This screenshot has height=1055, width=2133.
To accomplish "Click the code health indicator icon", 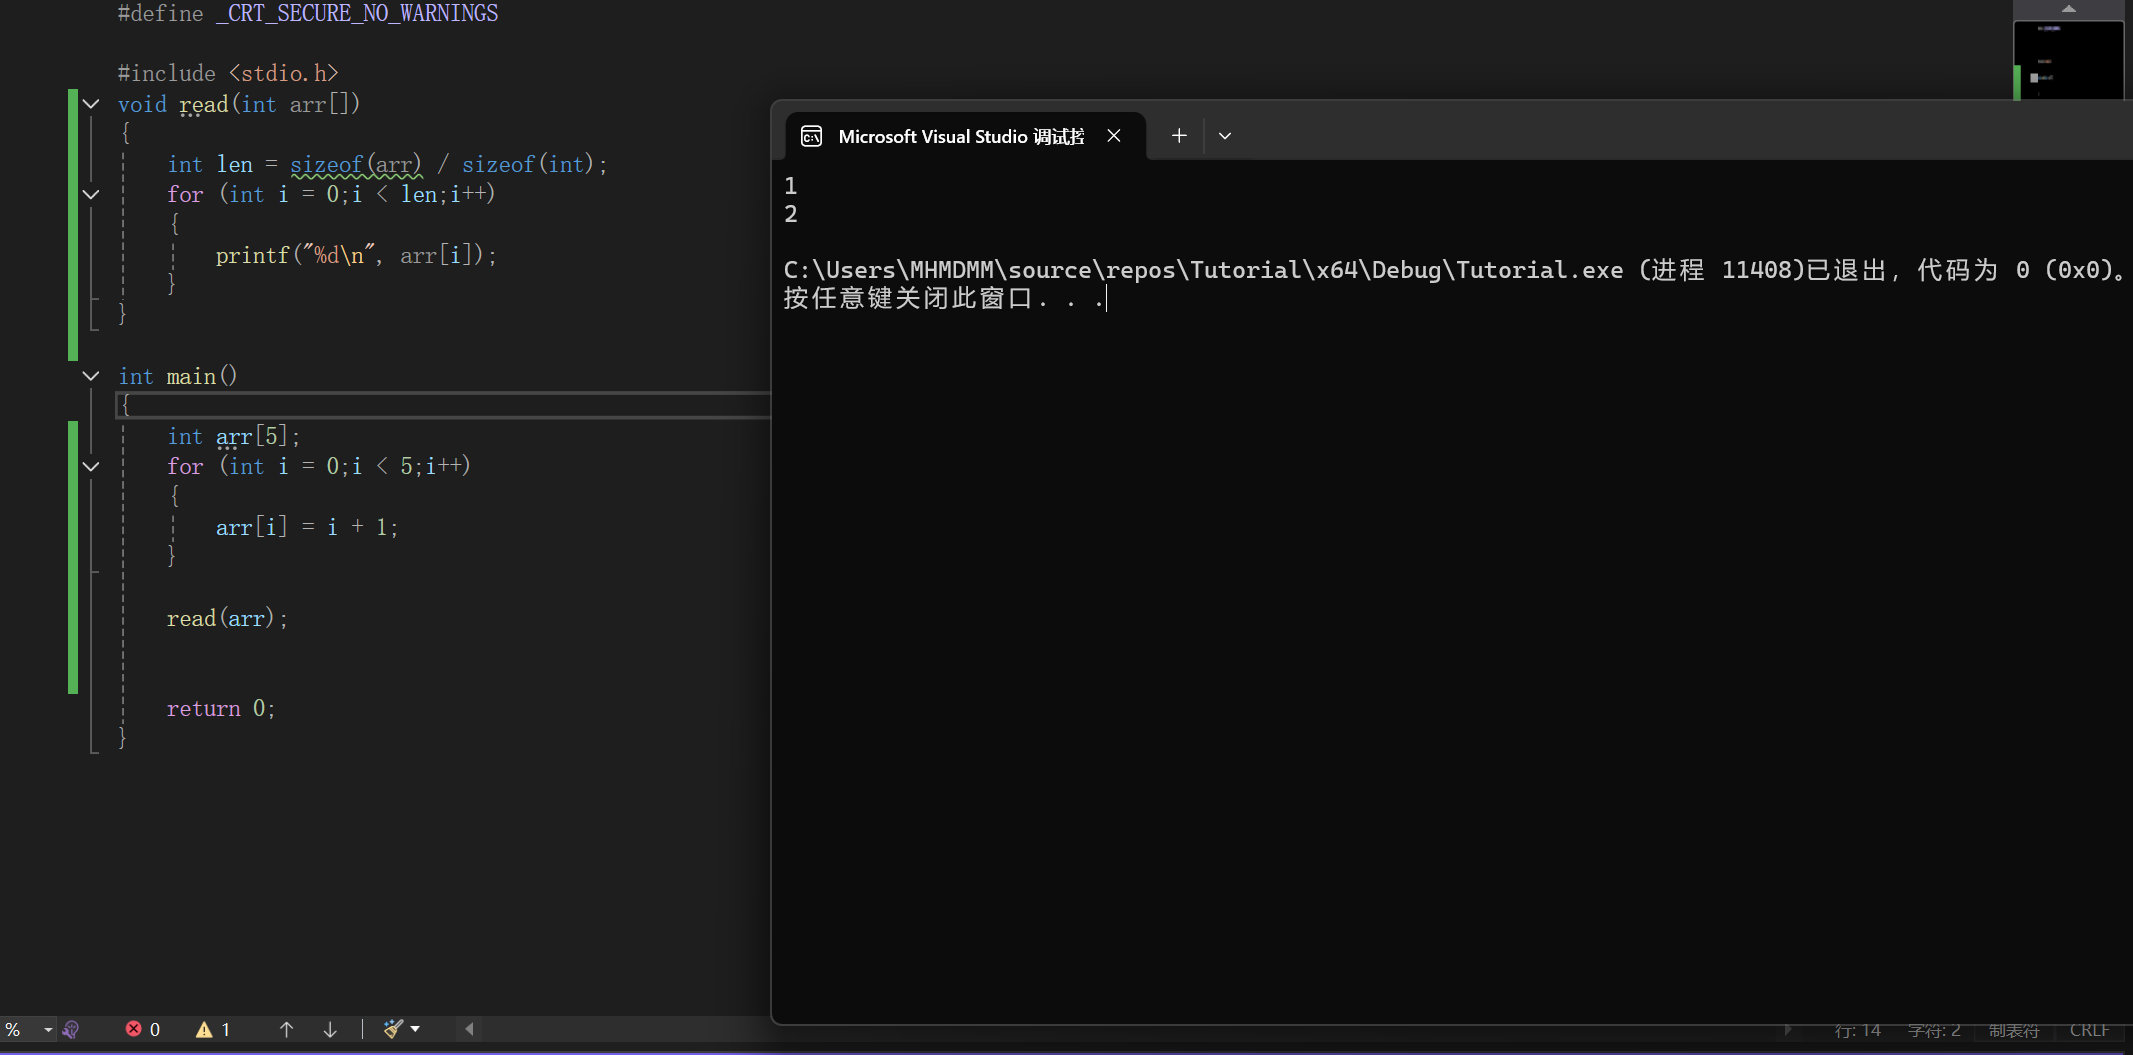I will [x=71, y=1029].
